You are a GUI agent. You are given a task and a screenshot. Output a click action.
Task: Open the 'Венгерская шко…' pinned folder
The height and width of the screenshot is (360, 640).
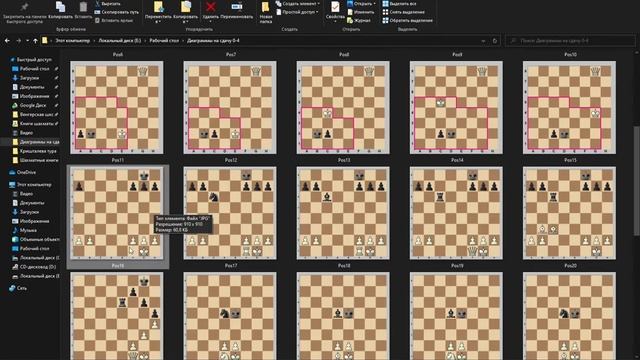[37, 115]
